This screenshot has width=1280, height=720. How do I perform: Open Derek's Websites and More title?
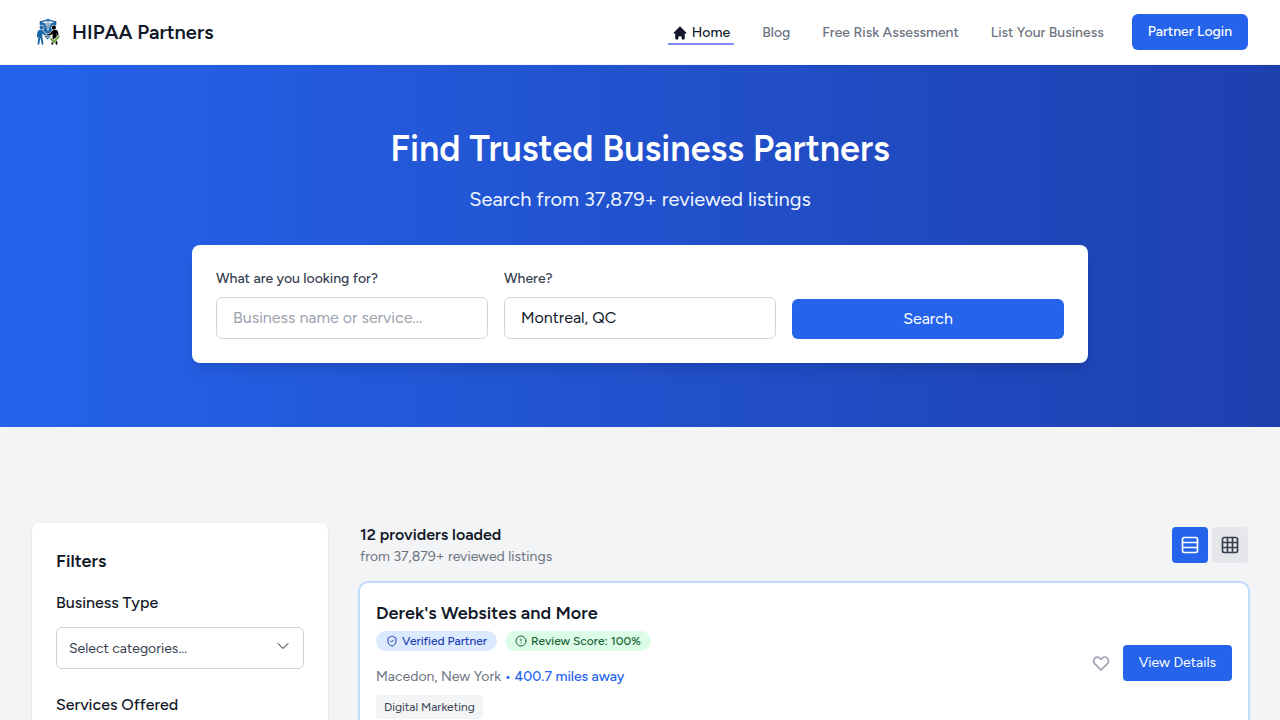[487, 613]
